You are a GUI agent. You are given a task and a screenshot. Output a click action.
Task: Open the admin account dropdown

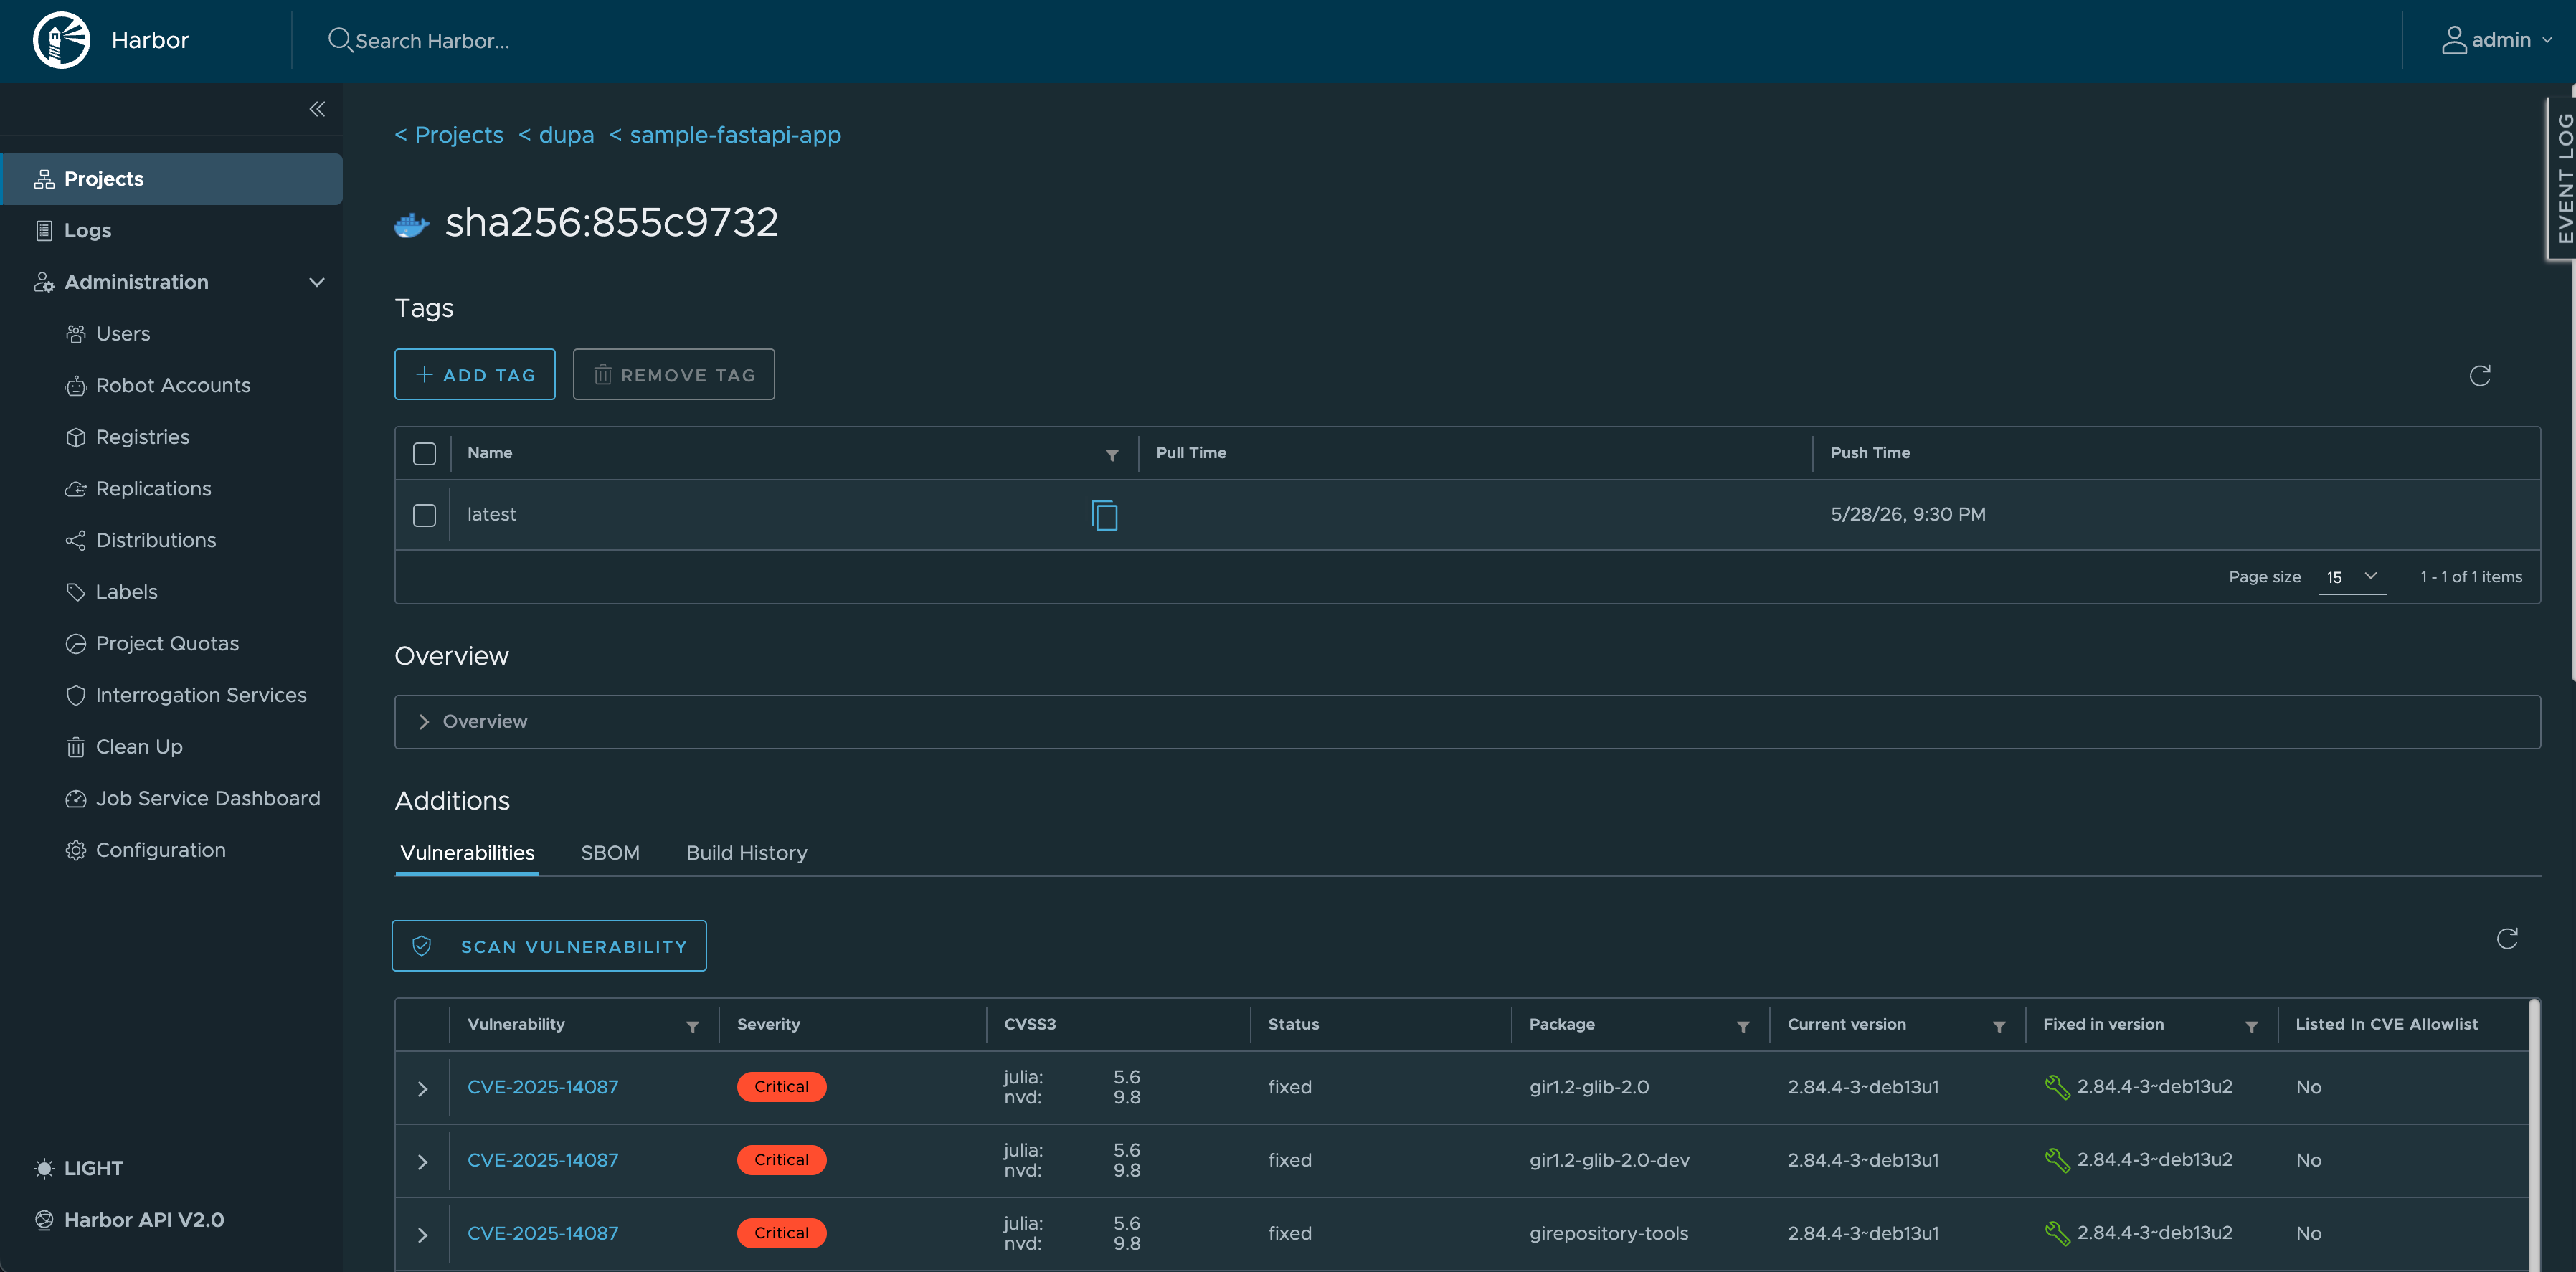click(2499, 40)
